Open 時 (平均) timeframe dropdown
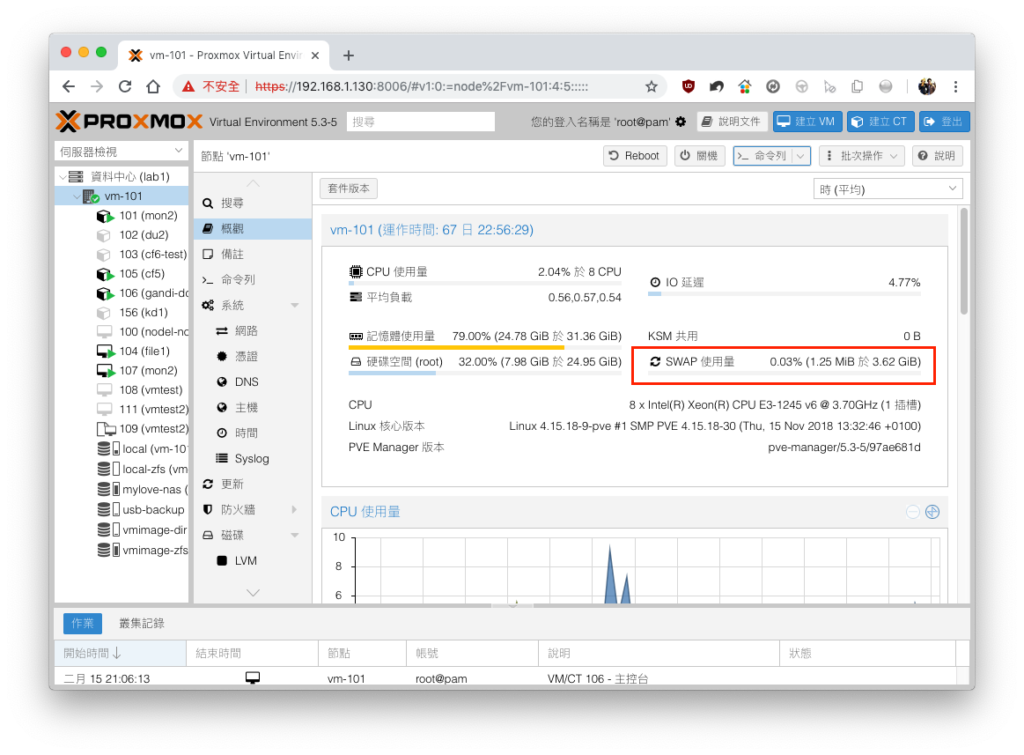This screenshot has width=1024, height=755. [888, 189]
